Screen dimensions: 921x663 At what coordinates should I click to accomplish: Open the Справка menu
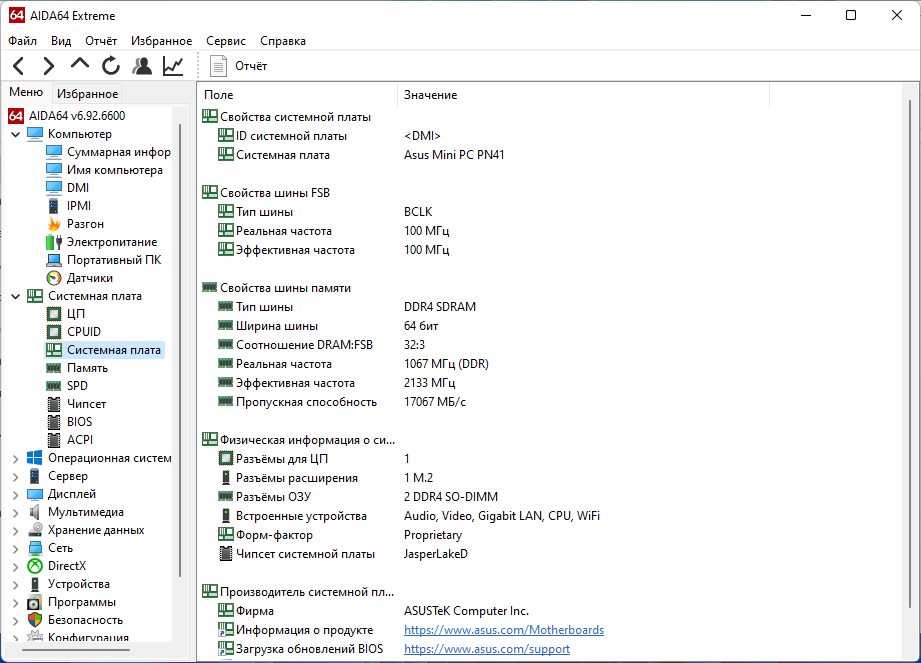(x=283, y=41)
